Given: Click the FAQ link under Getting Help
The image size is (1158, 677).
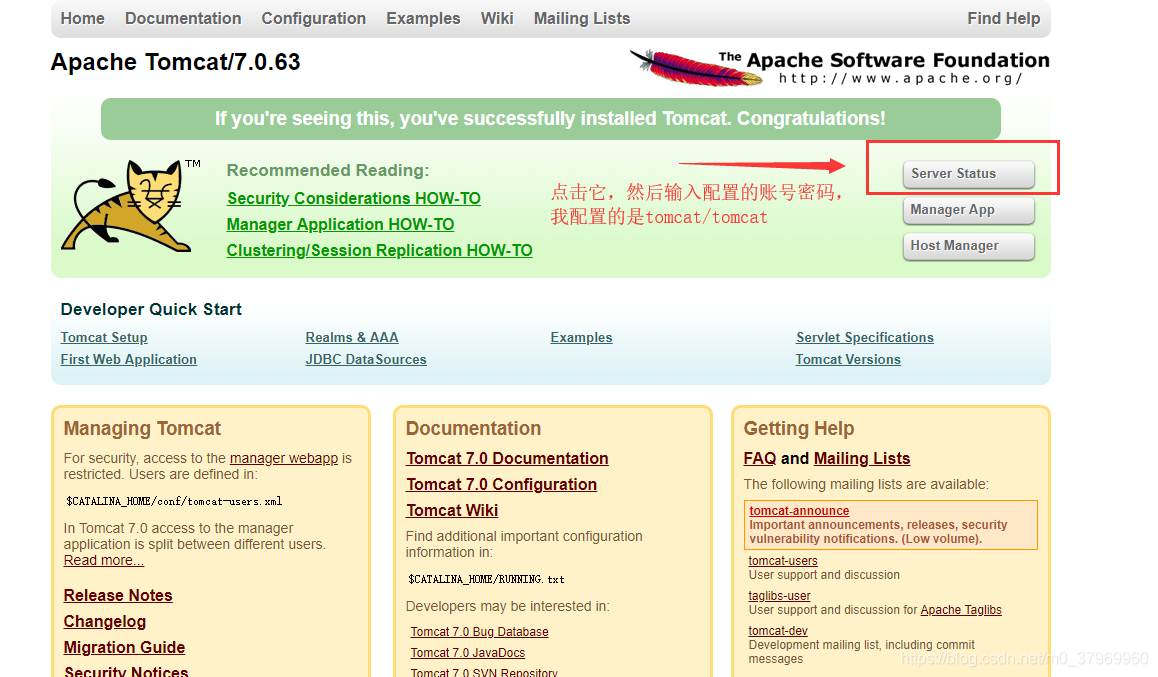Looking at the screenshot, I should point(760,458).
